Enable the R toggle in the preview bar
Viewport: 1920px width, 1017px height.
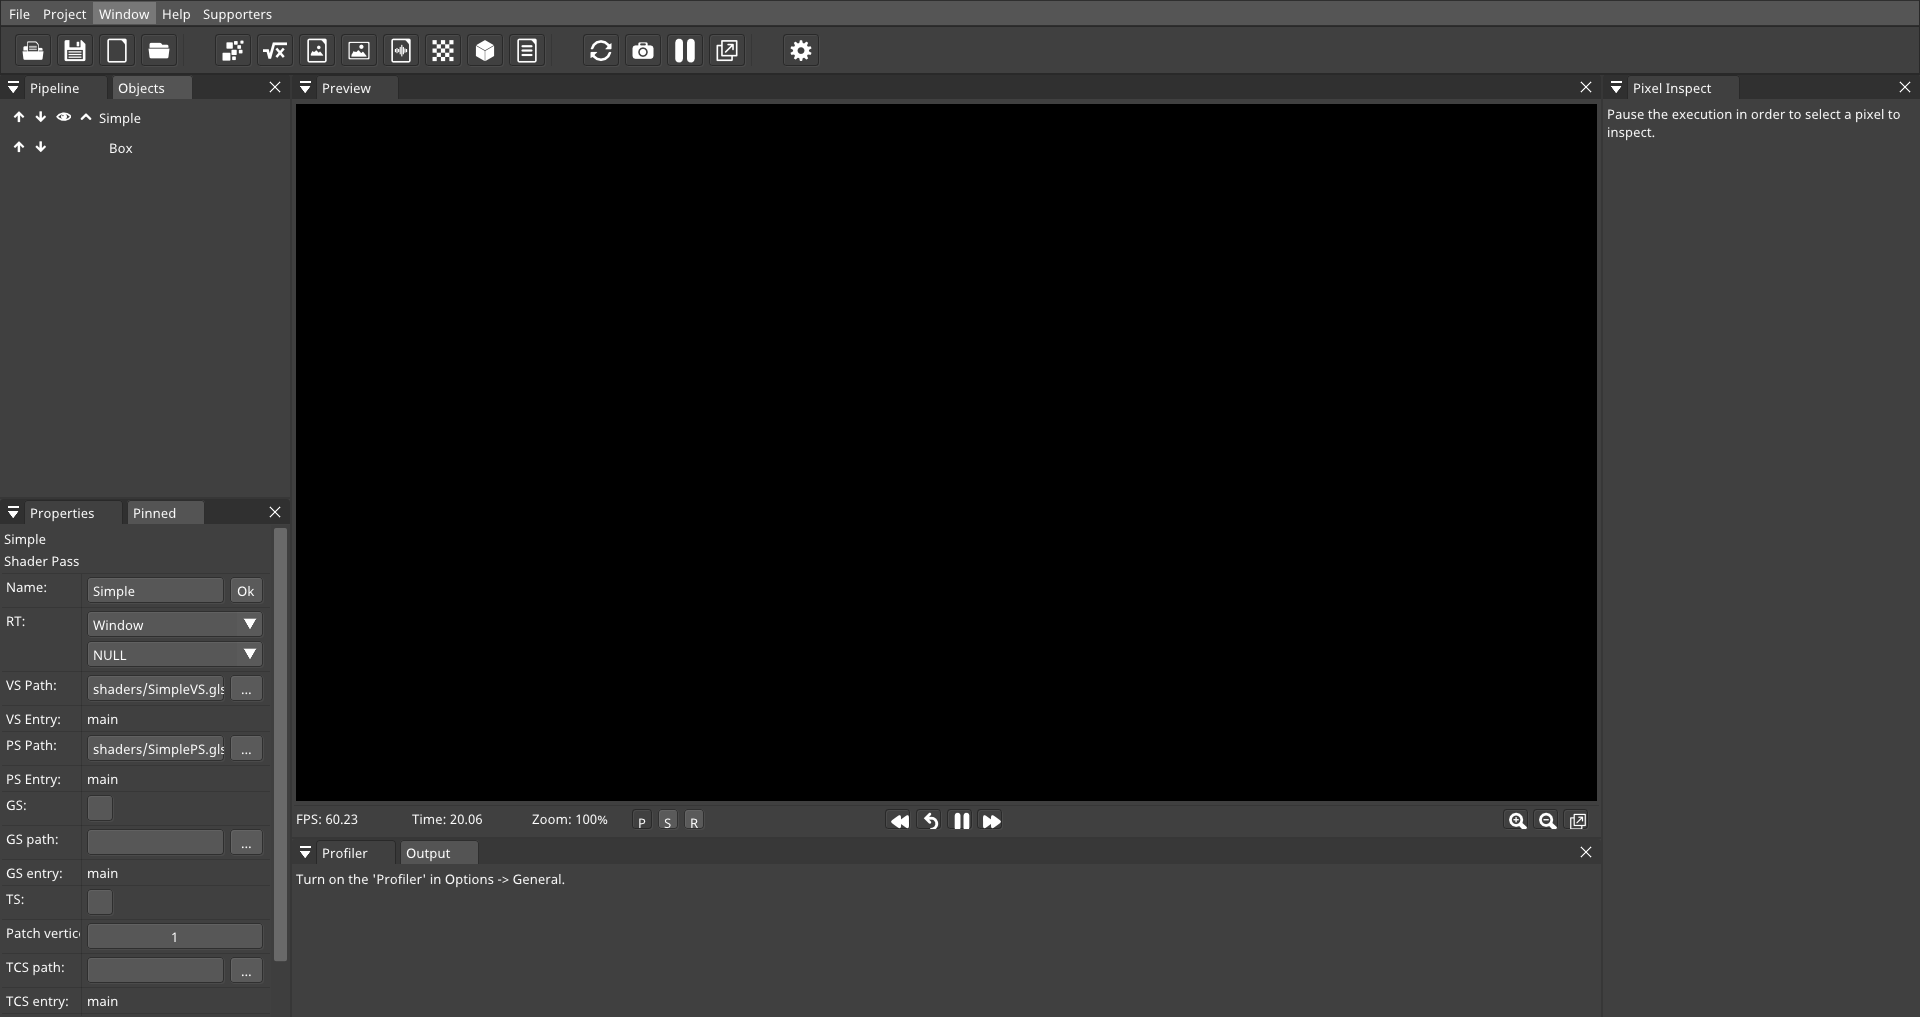click(x=694, y=820)
